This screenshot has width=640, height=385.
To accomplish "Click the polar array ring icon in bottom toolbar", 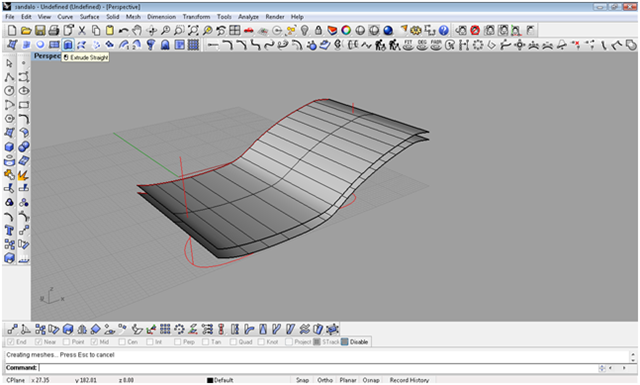I will [179, 329].
